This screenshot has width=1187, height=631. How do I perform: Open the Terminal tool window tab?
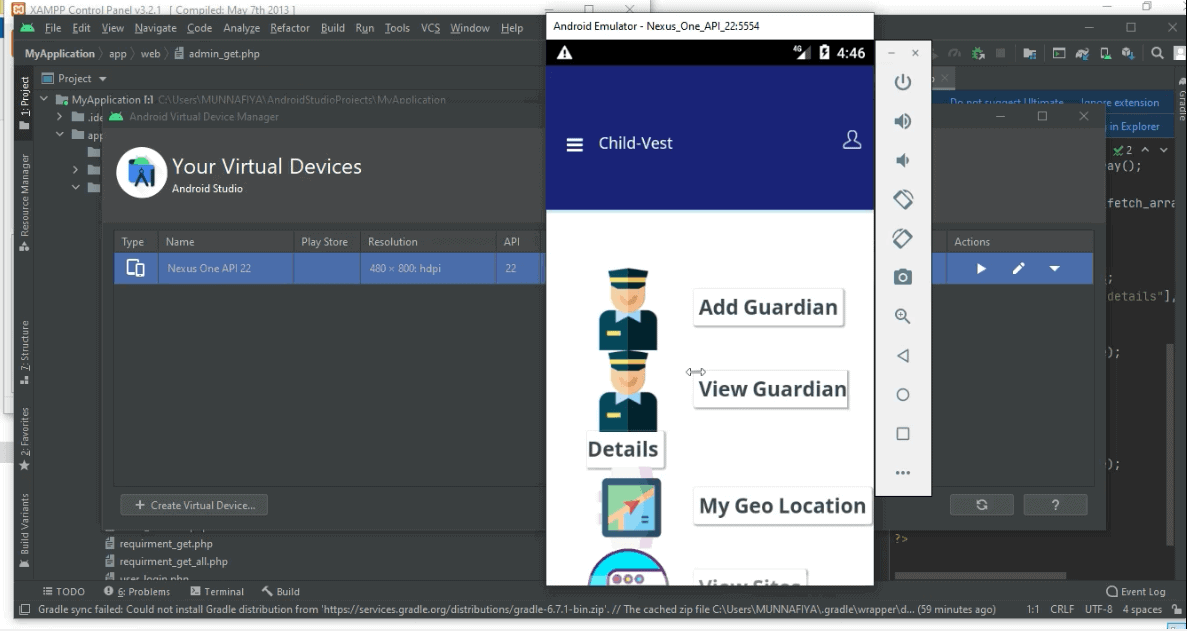(217, 592)
